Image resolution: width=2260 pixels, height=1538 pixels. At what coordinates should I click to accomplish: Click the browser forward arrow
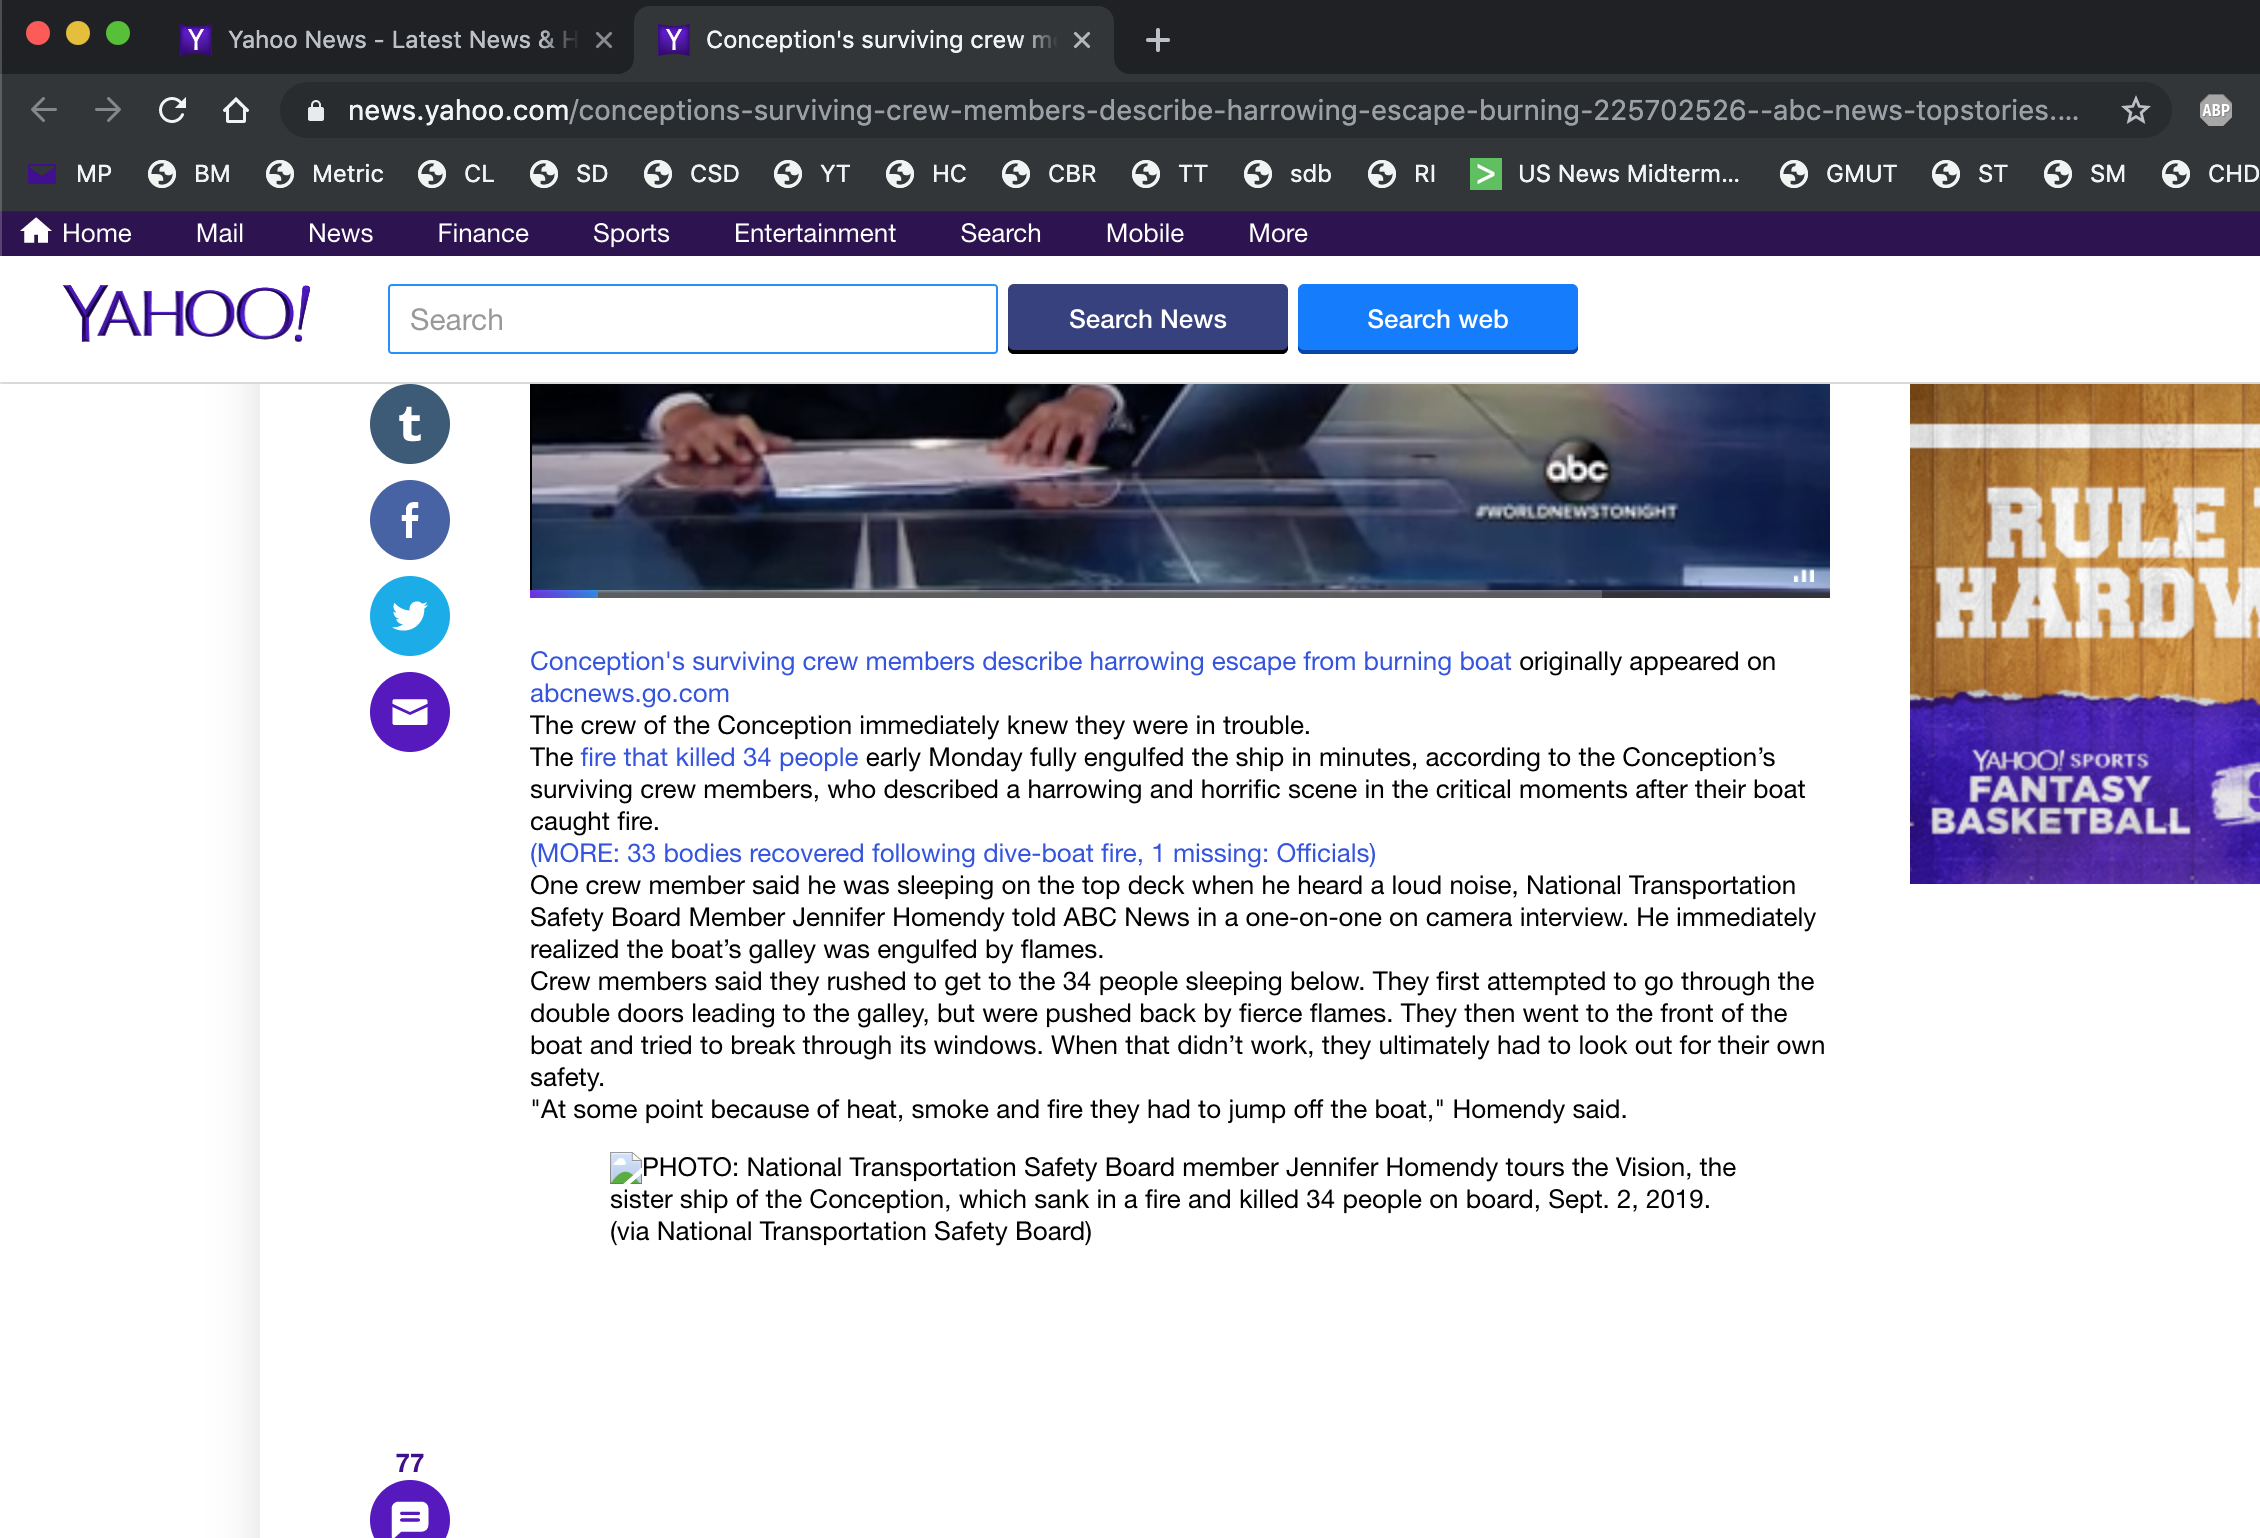108,110
